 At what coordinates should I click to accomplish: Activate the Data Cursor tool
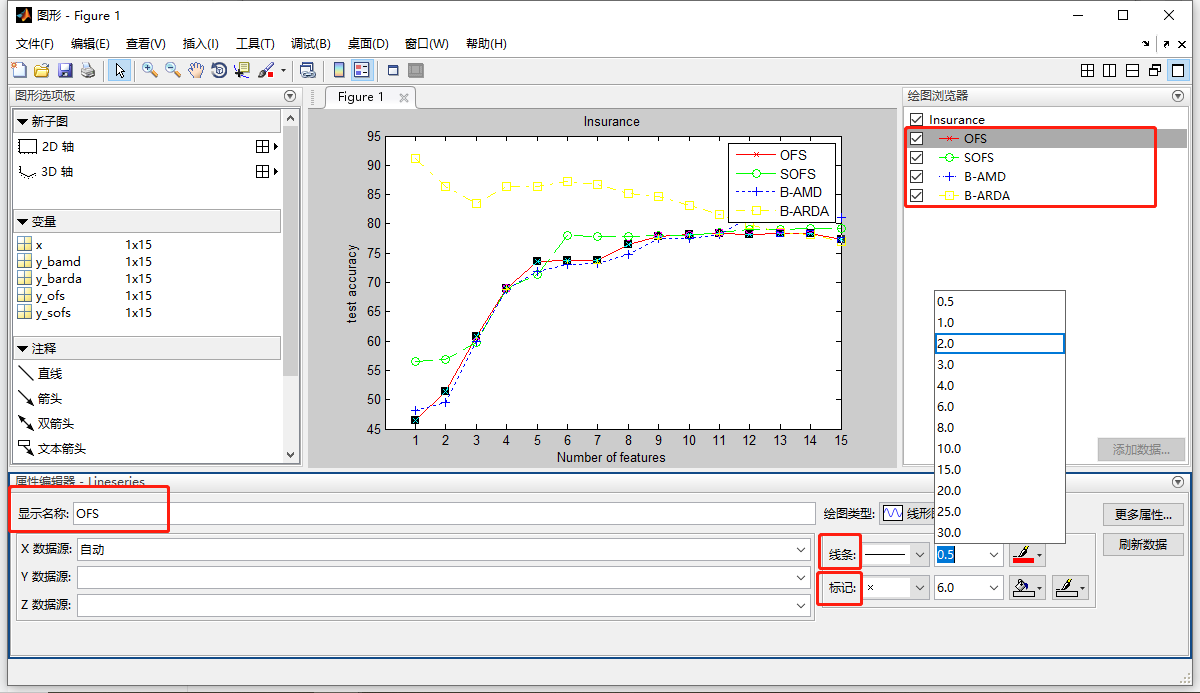click(242, 70)
